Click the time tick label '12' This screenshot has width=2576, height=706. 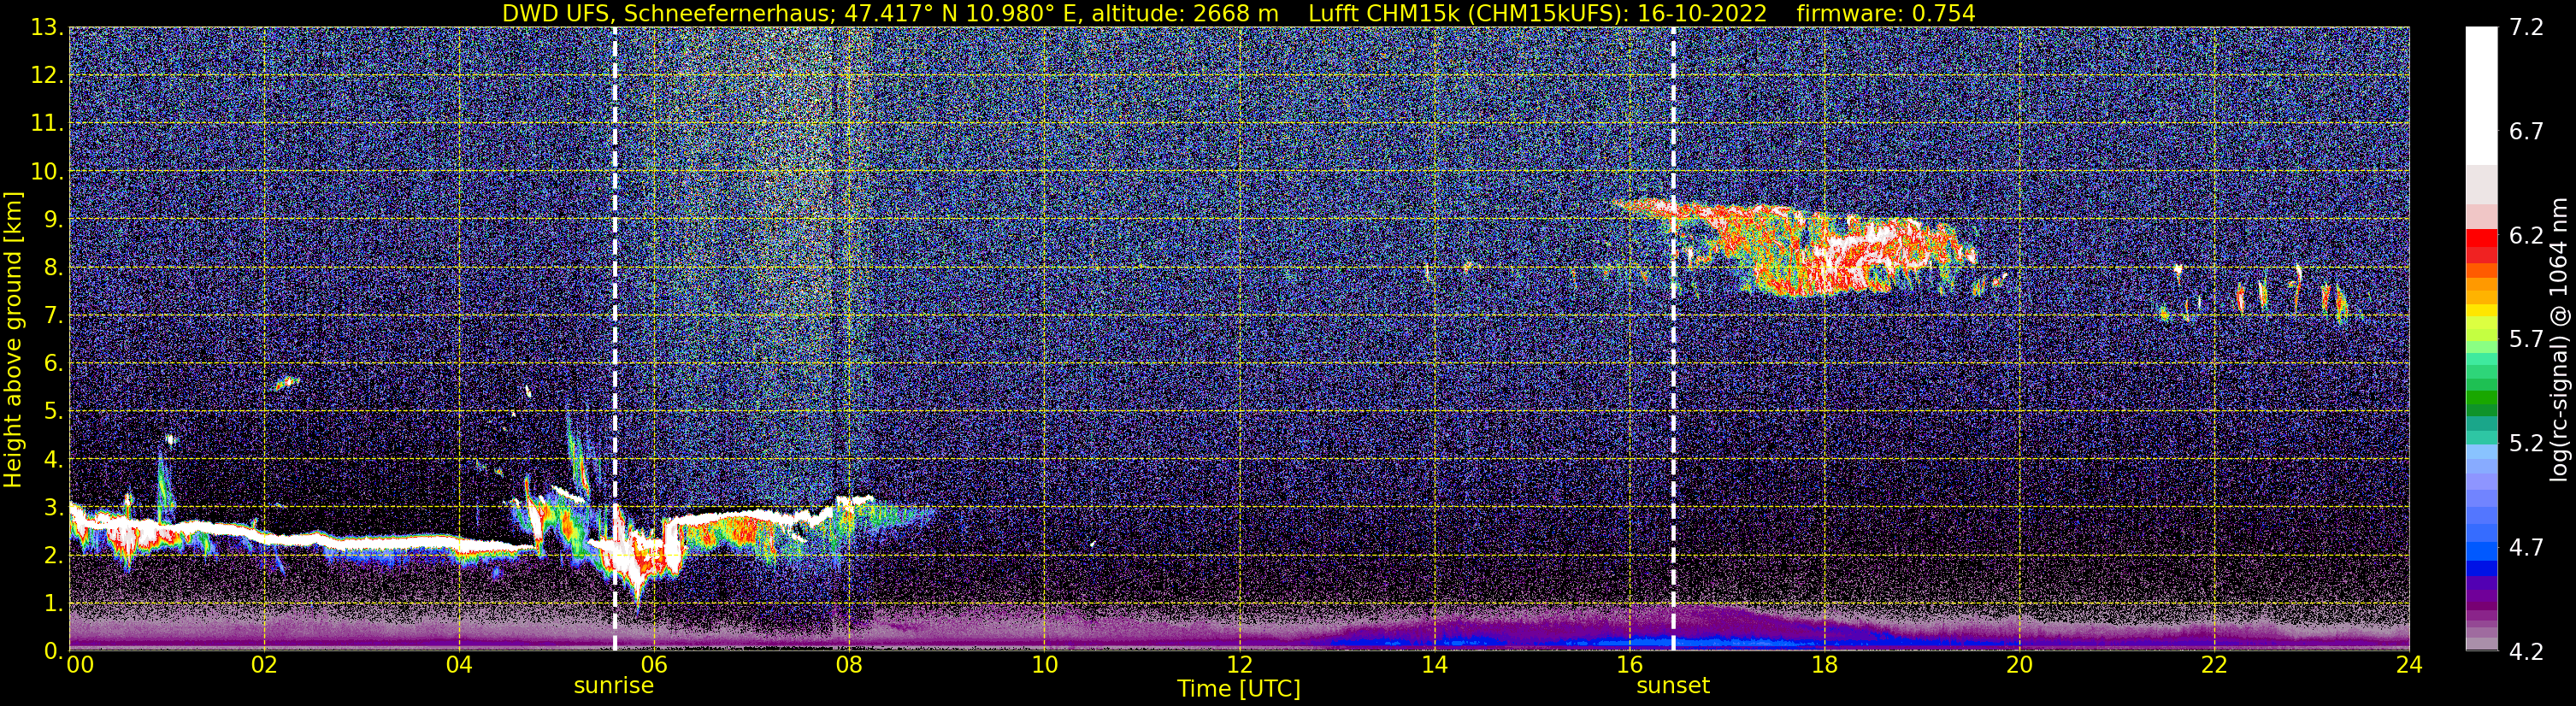tap(1239, 665)
